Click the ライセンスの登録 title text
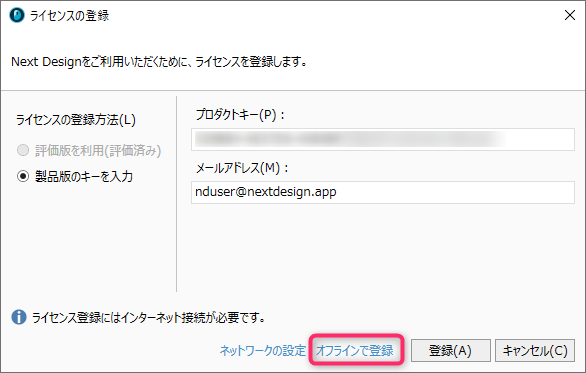 click(x=70, y=16)
